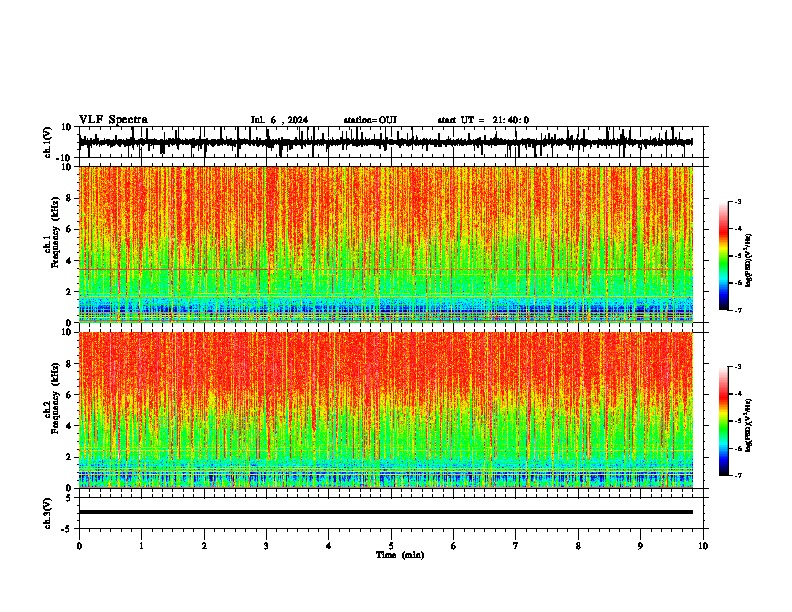Click the "ch.3(V)" bottom panel axis label
The width and height of the screenshot is (792, 612).
click(x=48, y=513)
